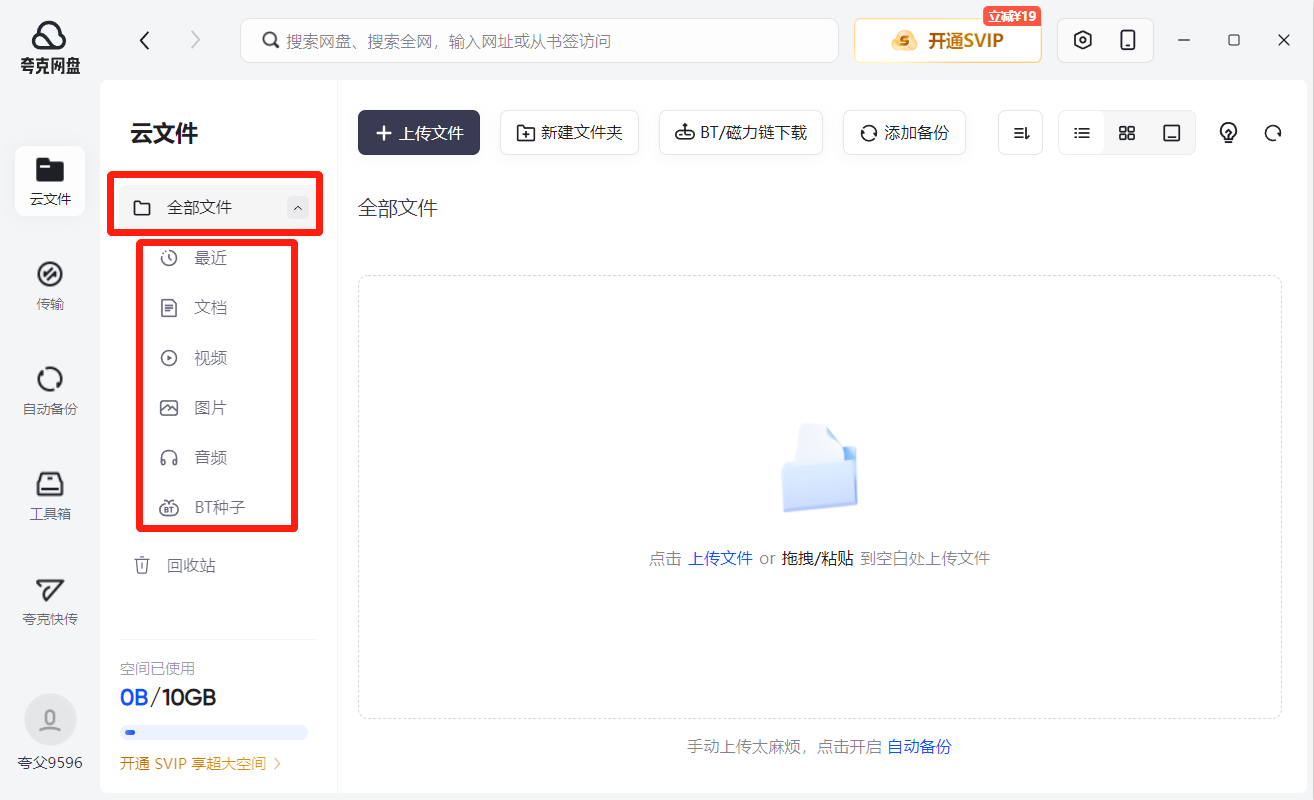Screen dimensions: 1314x800
Task: Click the lightbulb tips icon
Action: [1229, 133]
